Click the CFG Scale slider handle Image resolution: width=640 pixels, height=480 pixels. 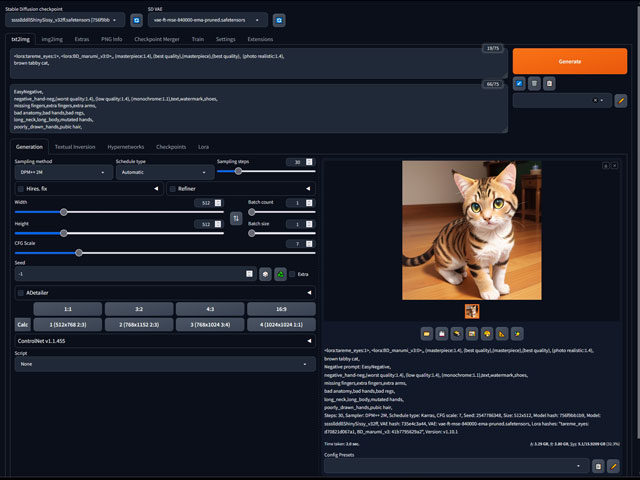point(79,252)
